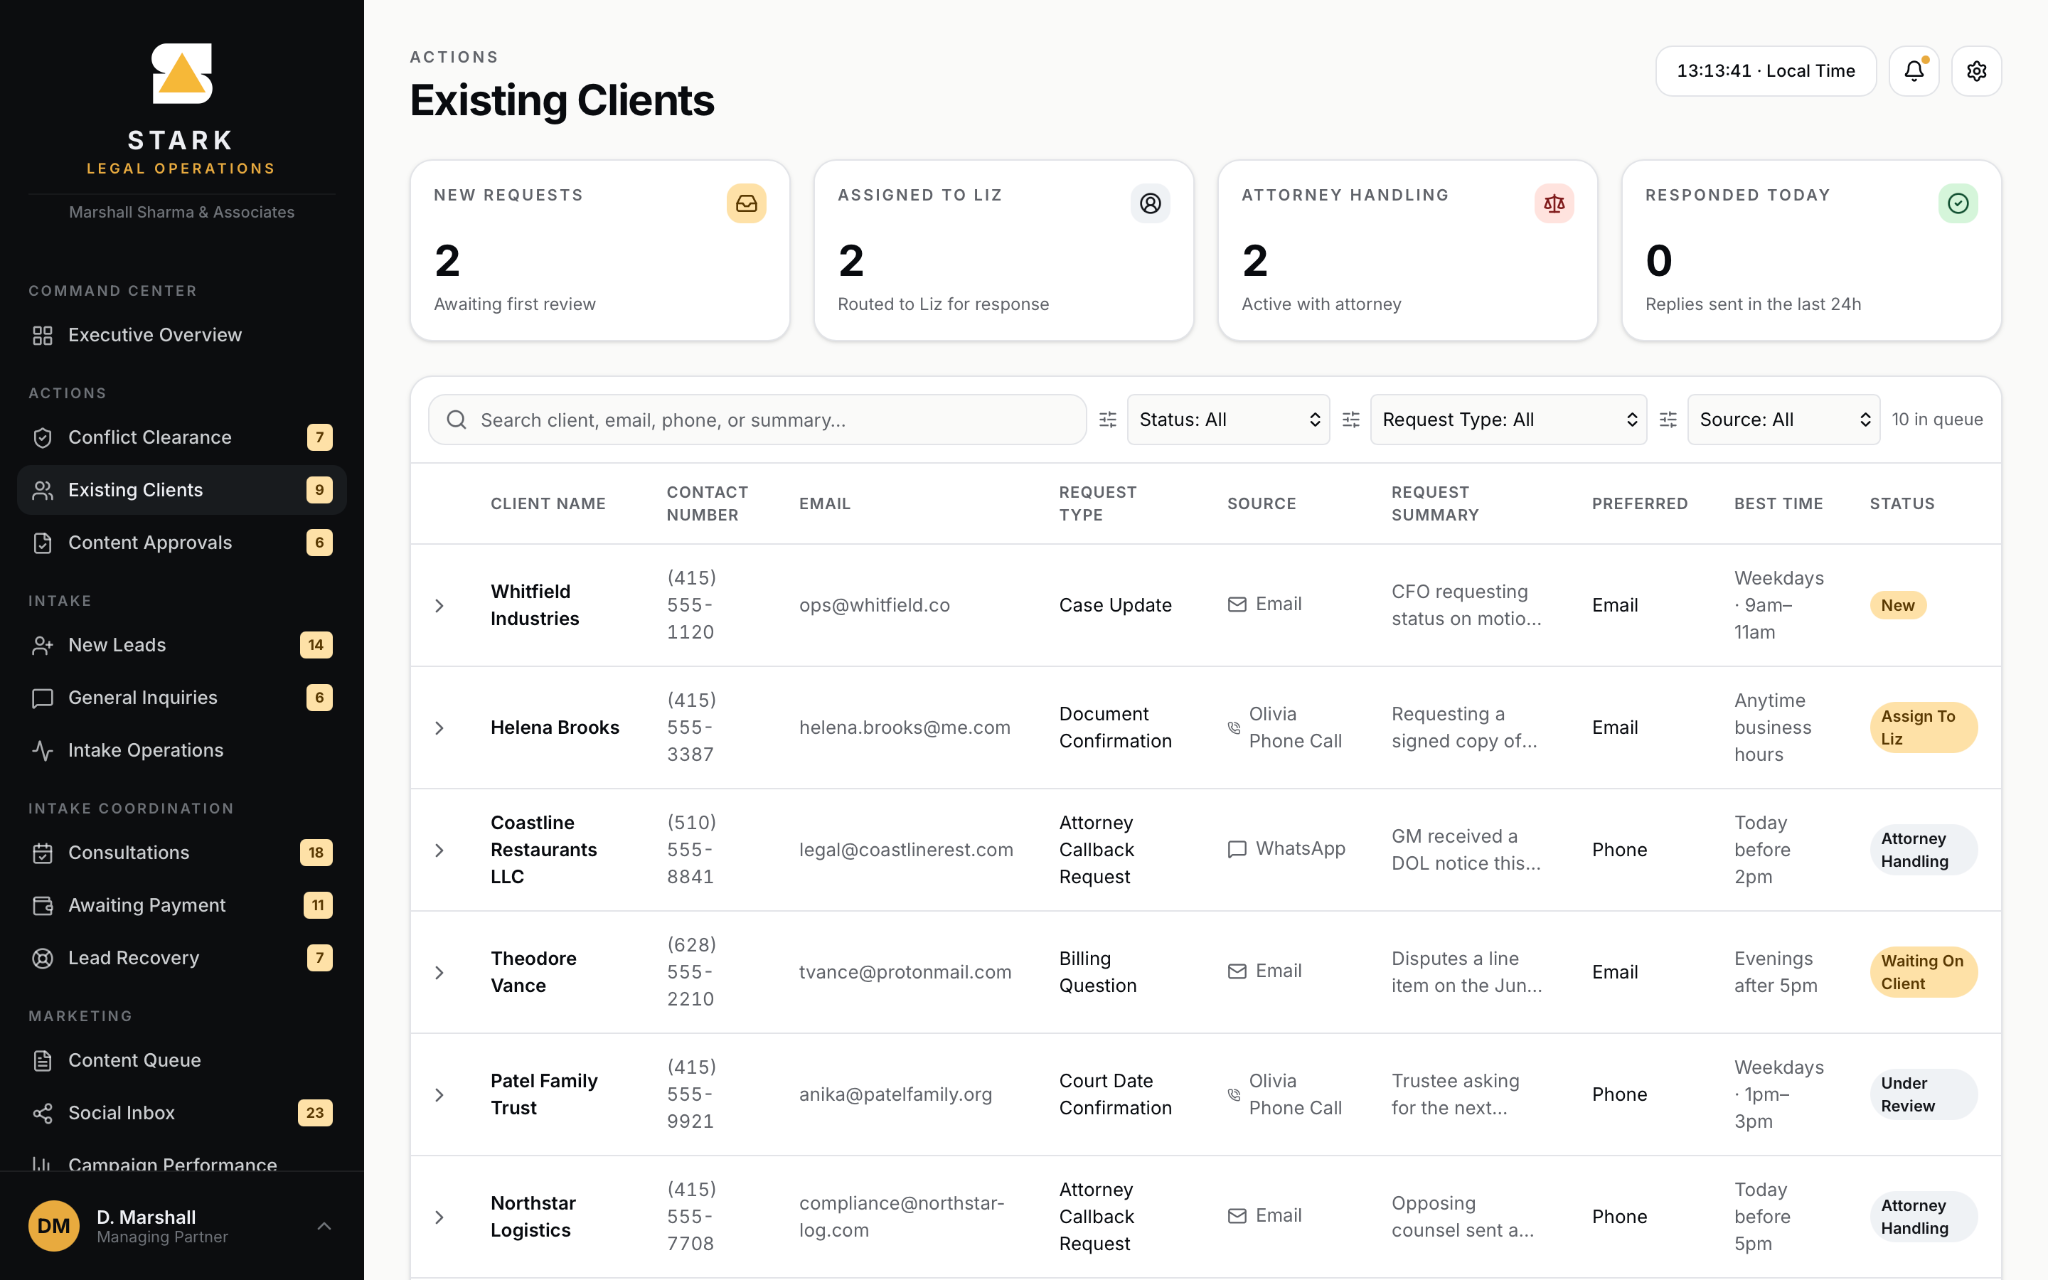Click the Intake Operations pulse icon
Image resolution: width=2048 pixels, height=1280 pixels.
click(x=42, y=750)
